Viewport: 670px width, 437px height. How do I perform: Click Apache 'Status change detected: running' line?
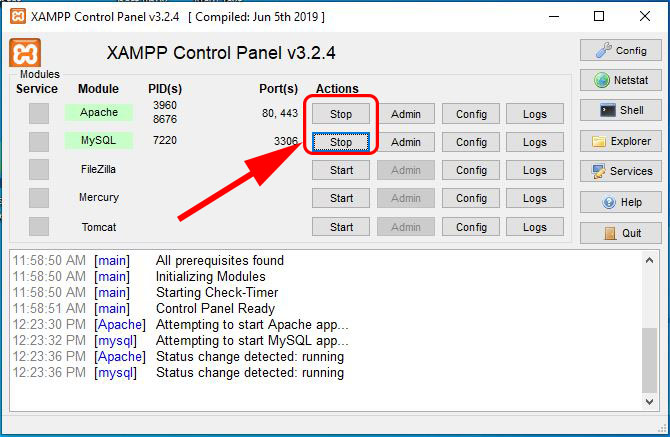click(x=250, y=356)
